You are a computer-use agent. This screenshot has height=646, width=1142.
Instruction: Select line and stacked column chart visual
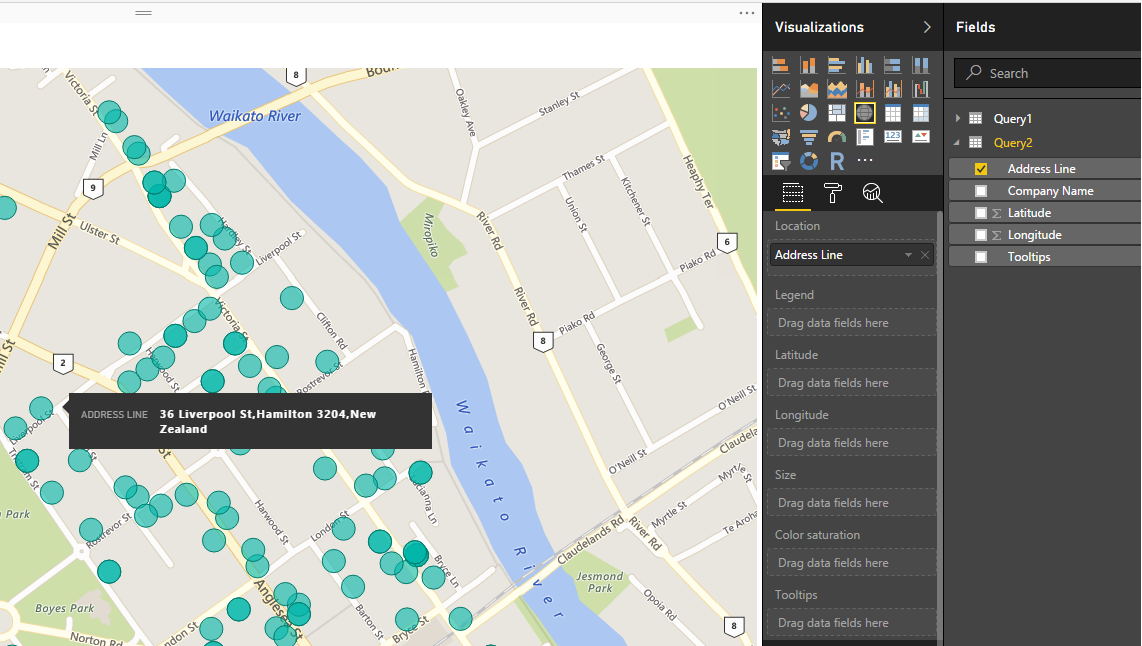[865, 90]
